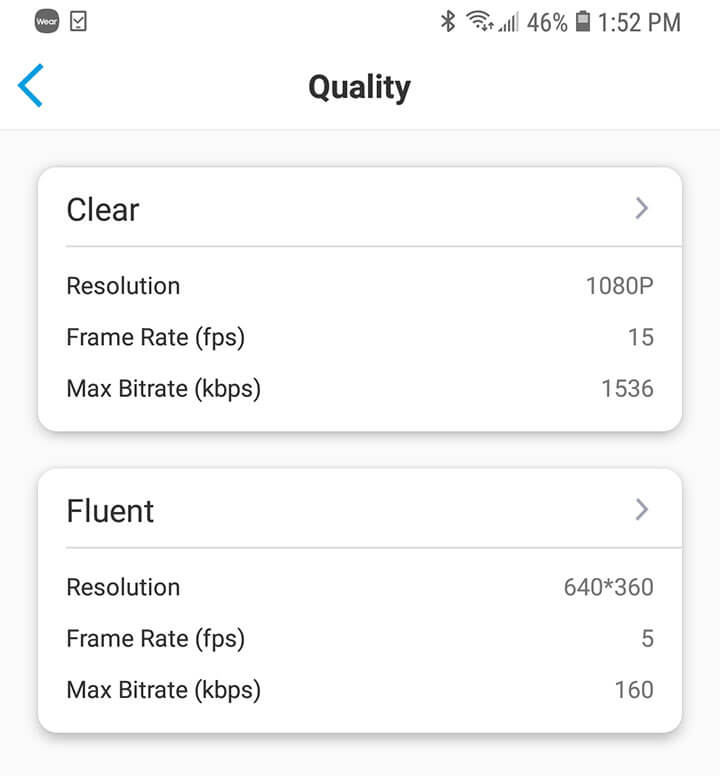Tap the 1:52 PM clock
The image size is (720, 776).
point(639,21)
